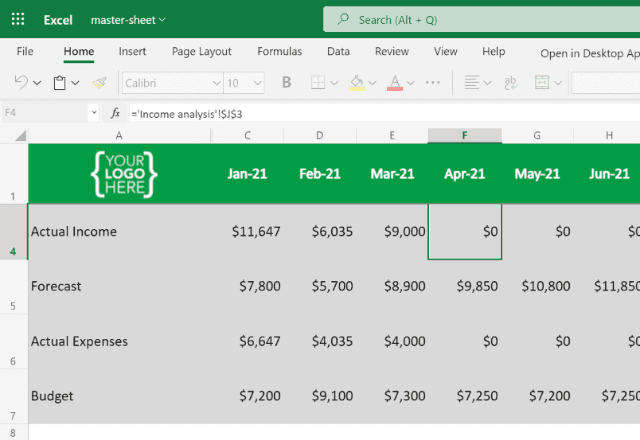Screen dimensions: 640x440
Task: Expand the undo dropdown arrow
Action: (37, 83)
